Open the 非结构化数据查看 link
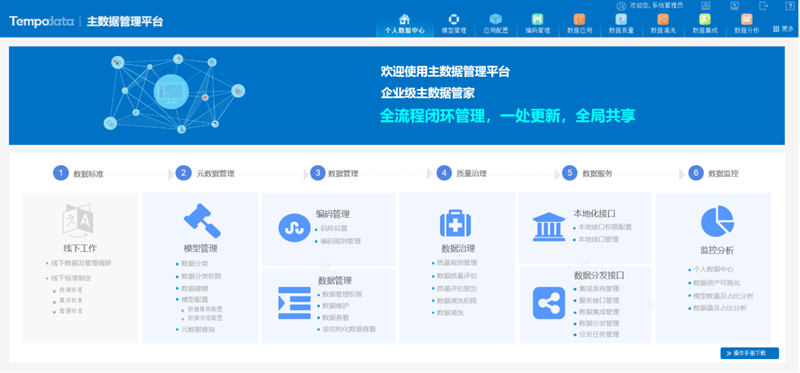The width and height of the screenshot is (800, 373). click(348, 329)
